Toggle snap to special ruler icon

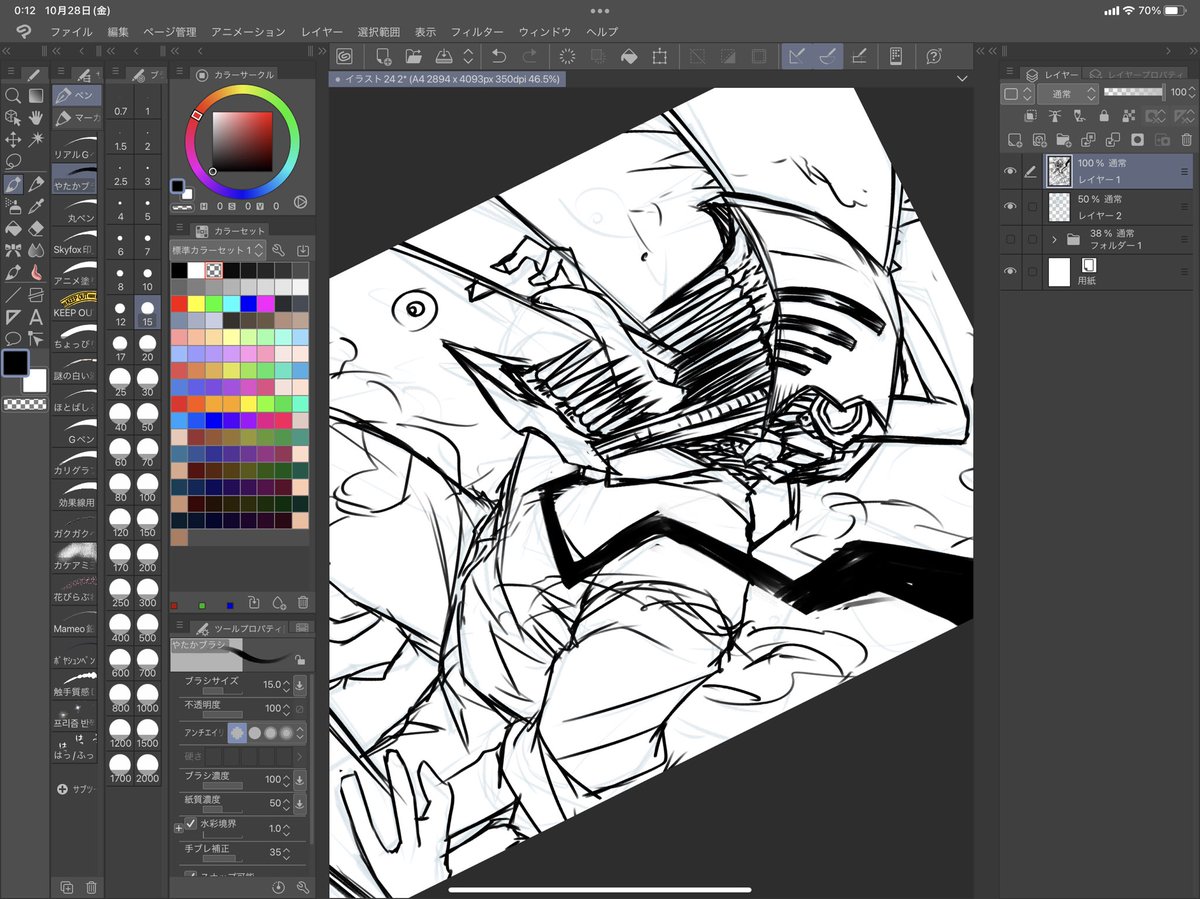828,57
